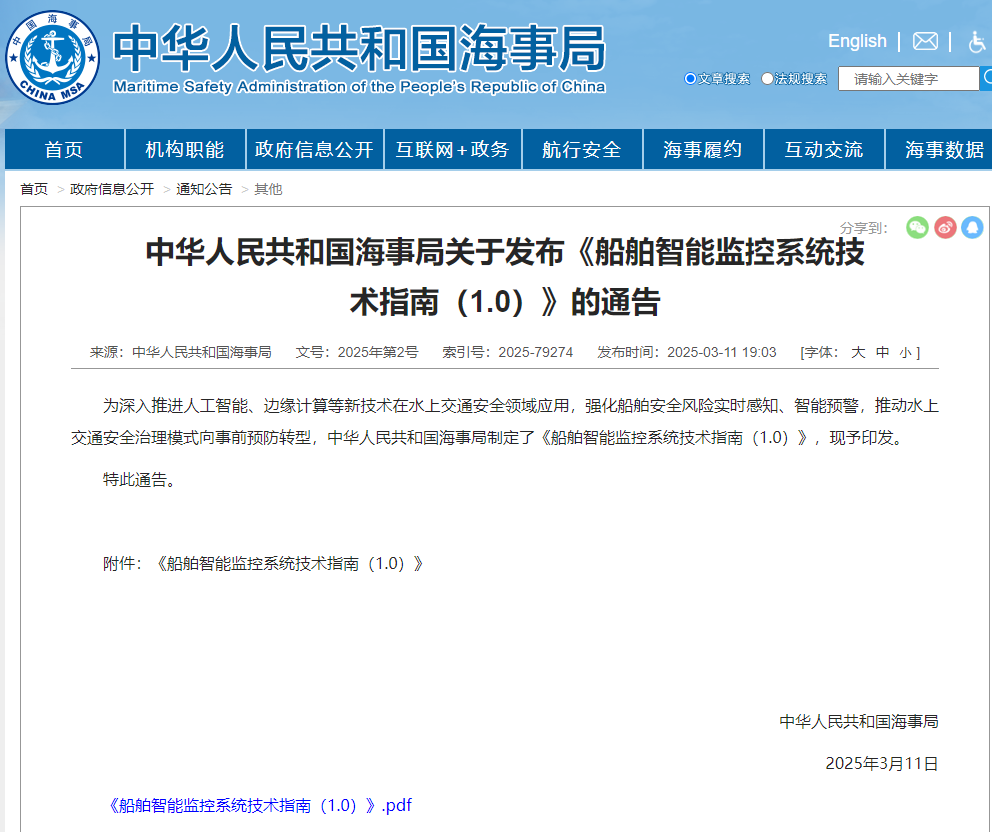Go to 通知公告 in the breadcrumb

pos(204,189)
